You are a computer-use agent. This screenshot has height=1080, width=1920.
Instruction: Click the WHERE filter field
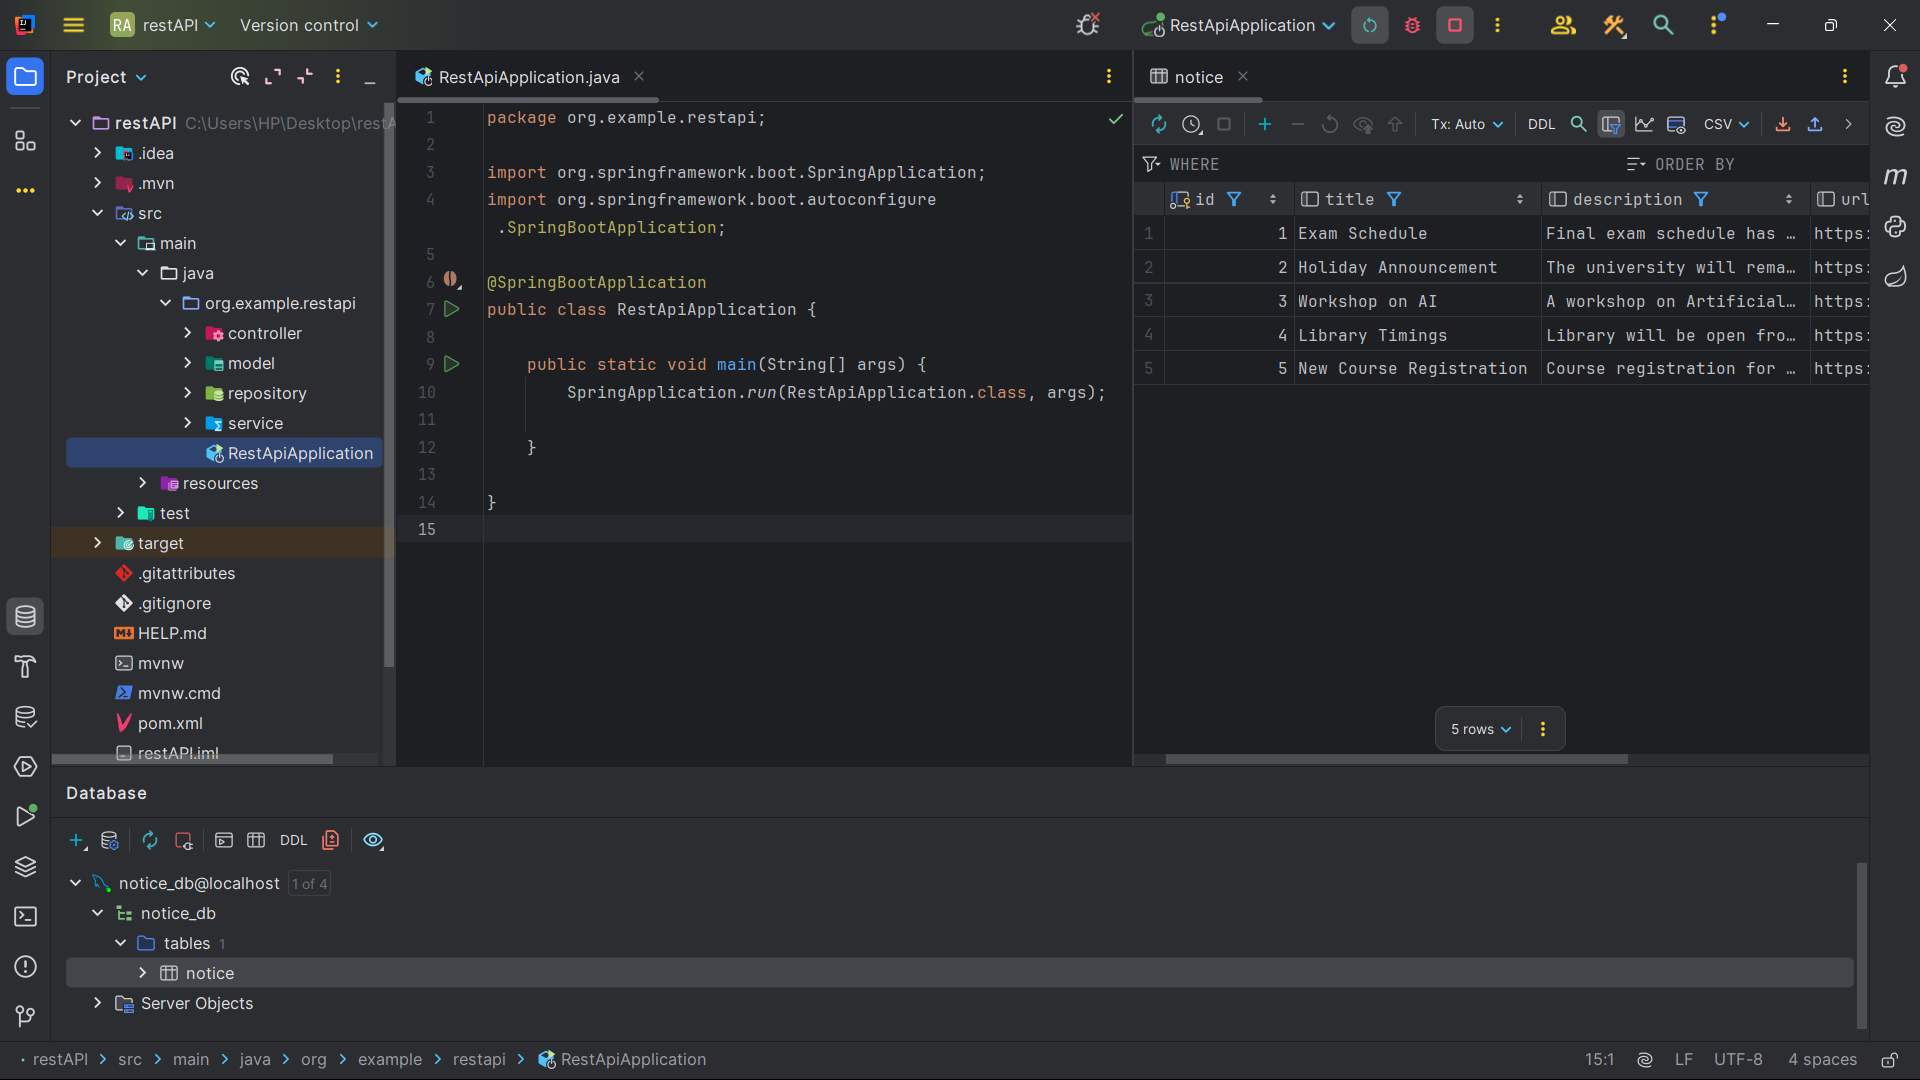coord(1378,164)
